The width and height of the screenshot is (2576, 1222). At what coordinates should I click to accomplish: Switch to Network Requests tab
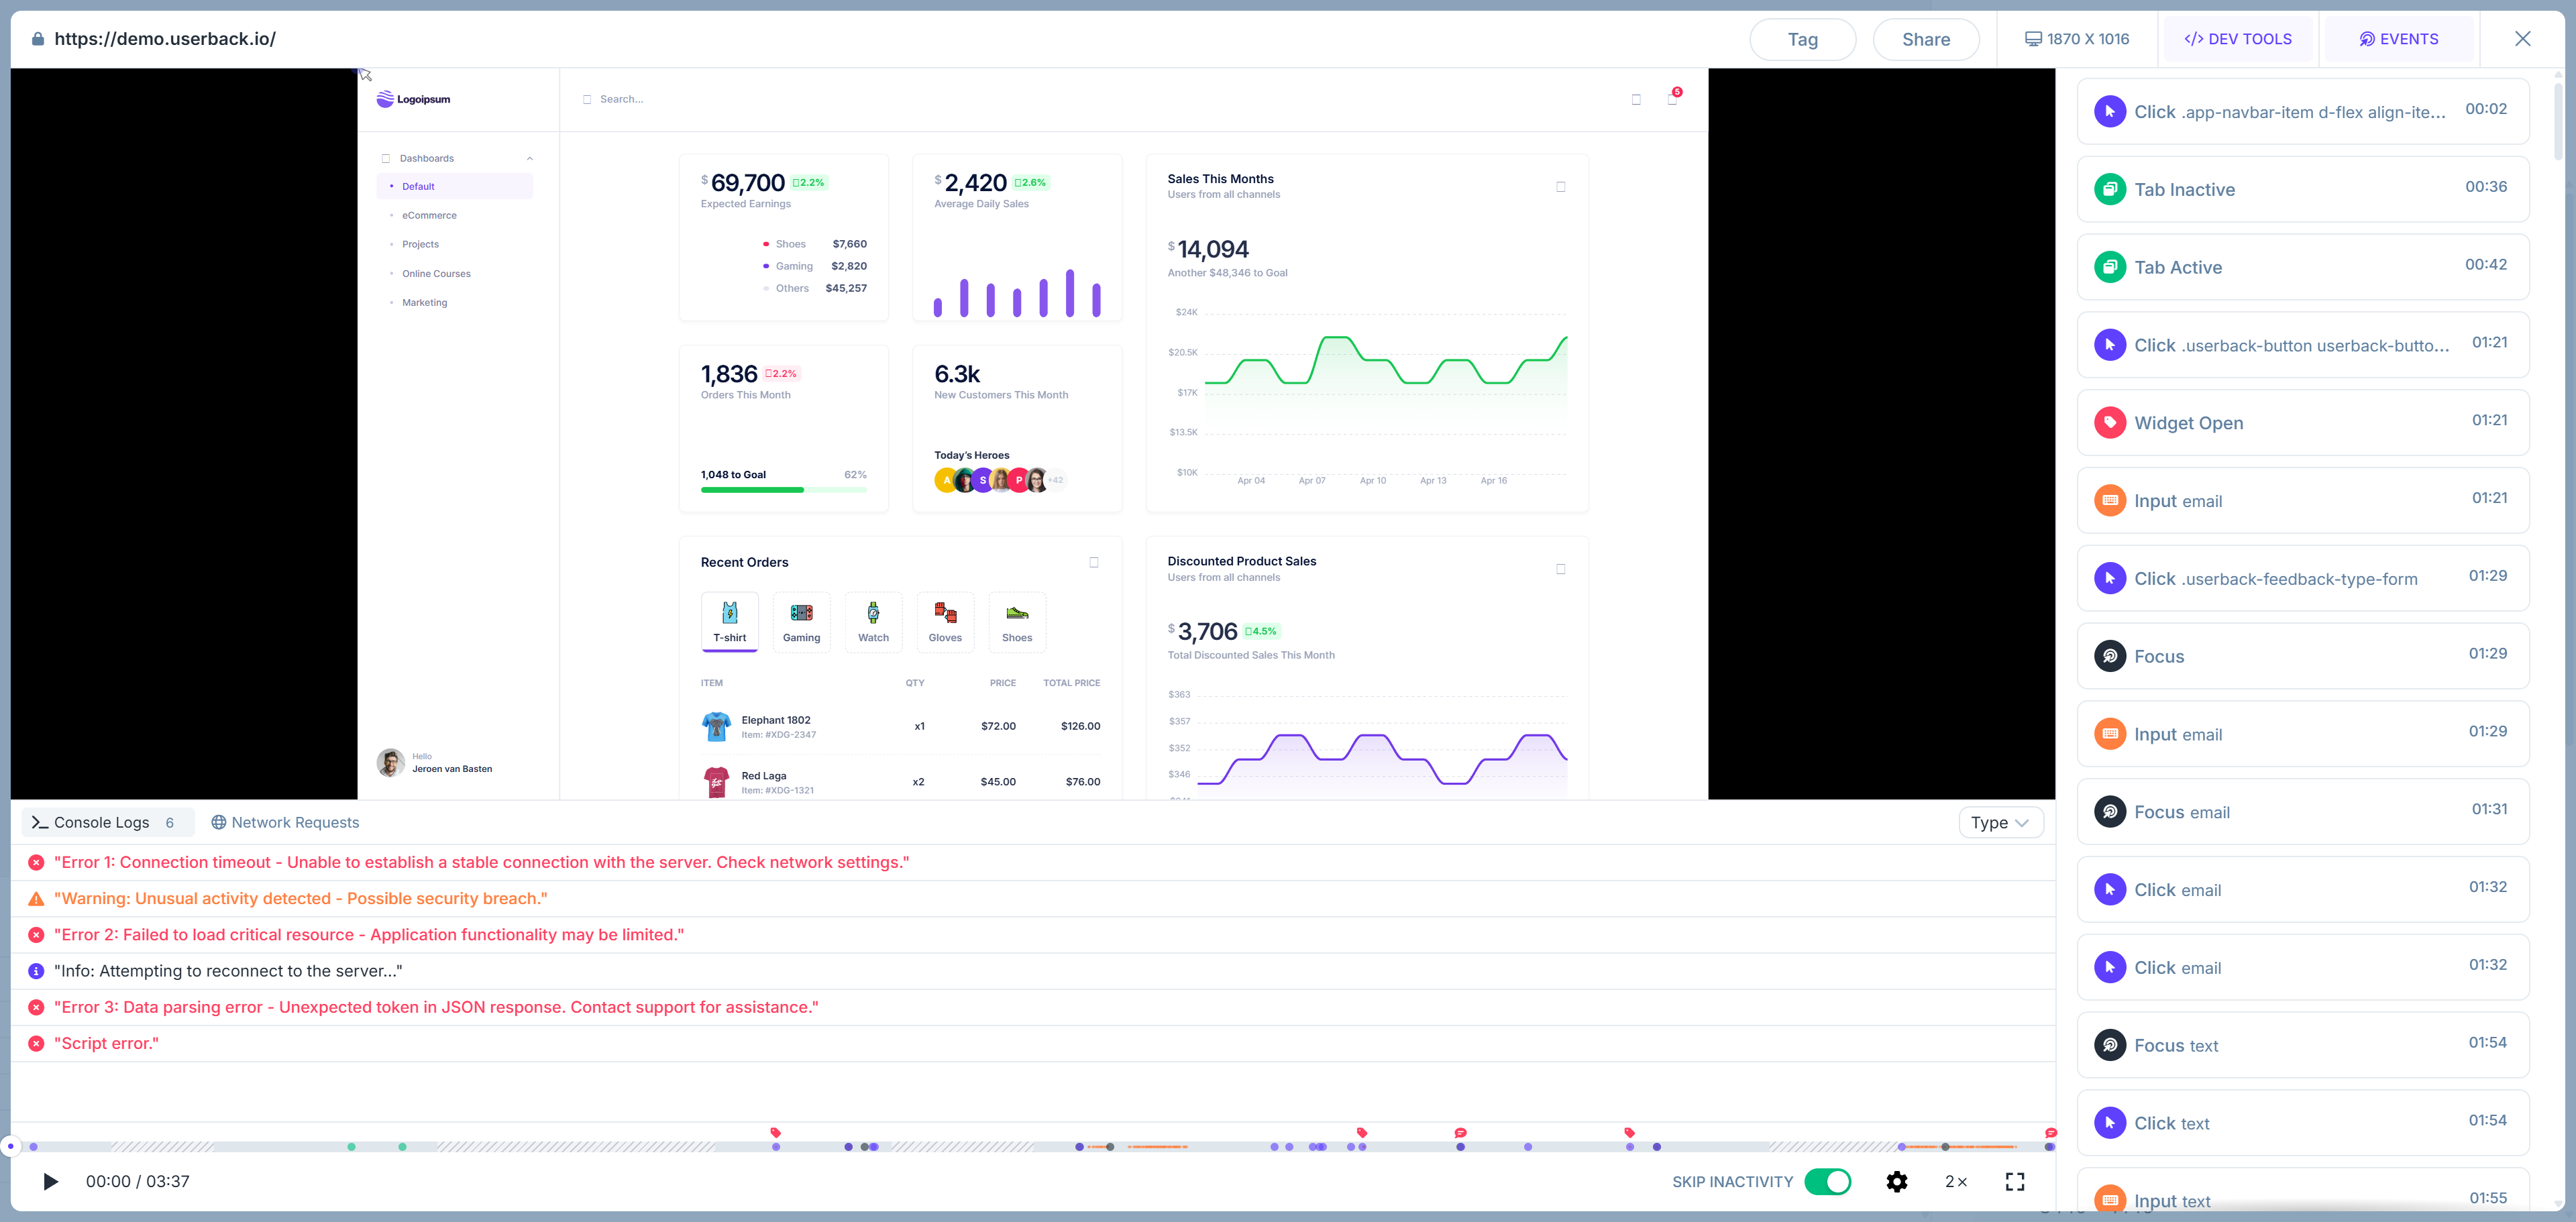coord(285,822)
